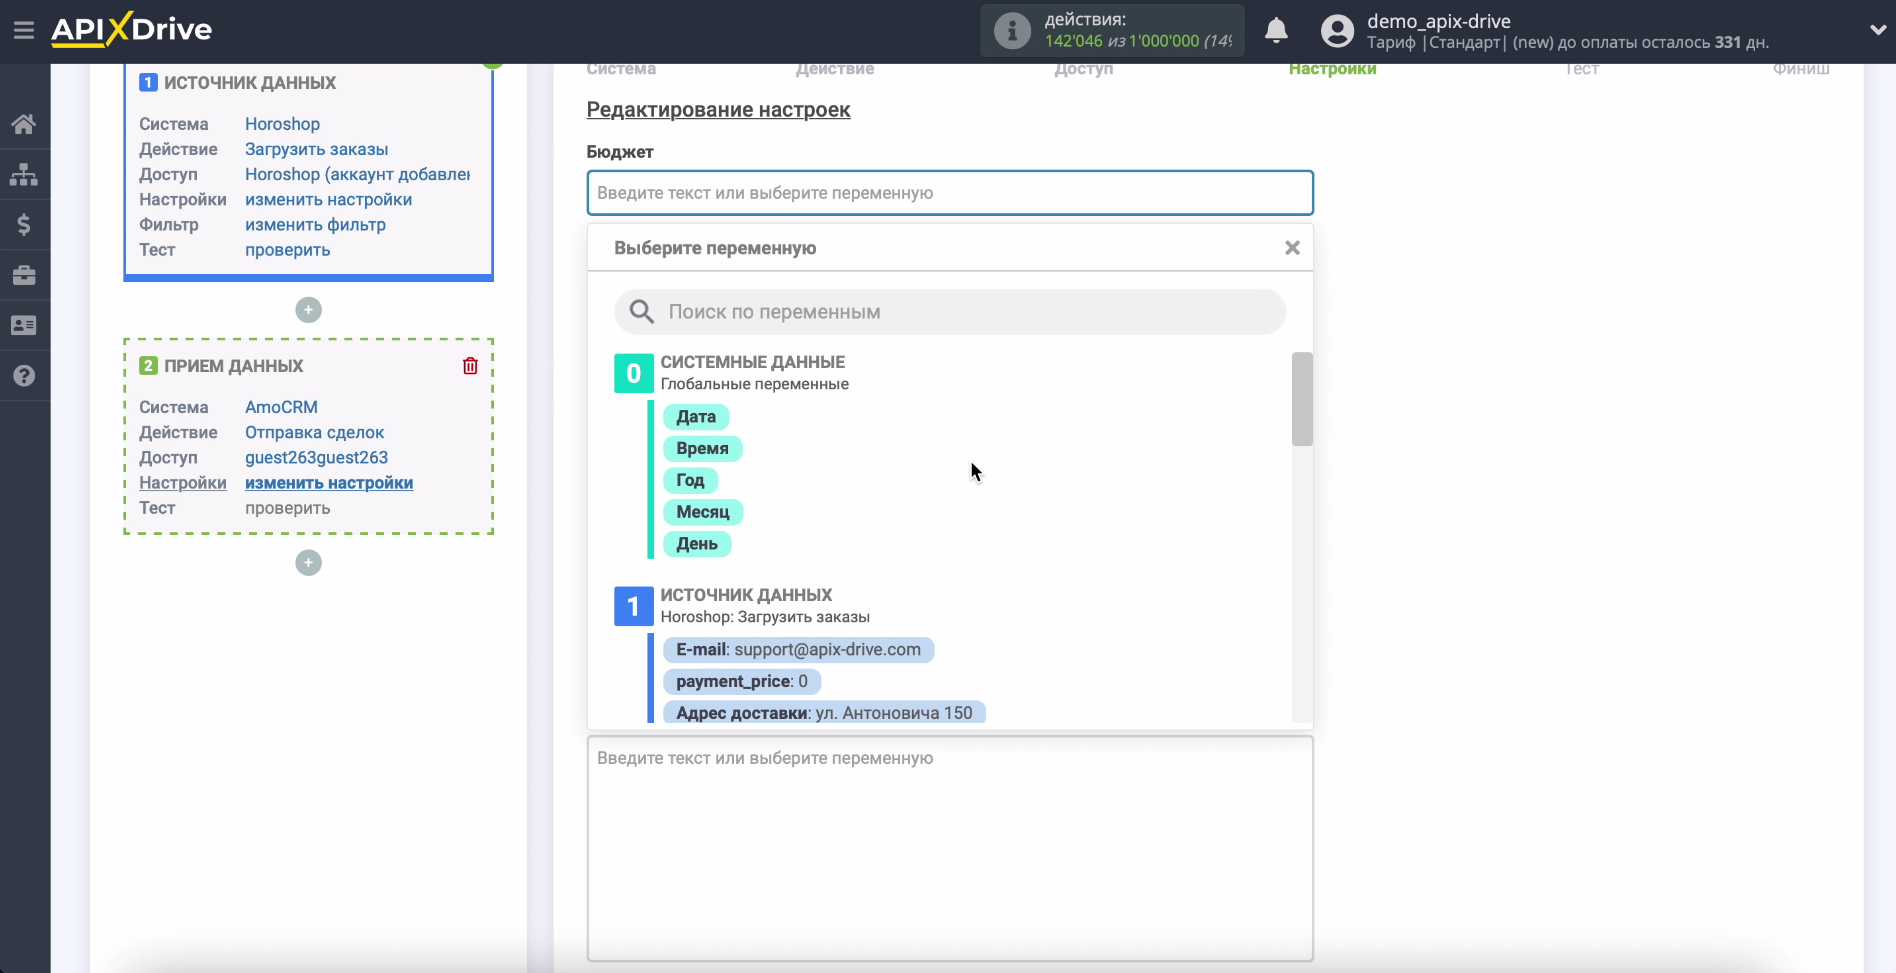Expand the account dropdown chevron

pyautogui.click(x=1877, y=30)
